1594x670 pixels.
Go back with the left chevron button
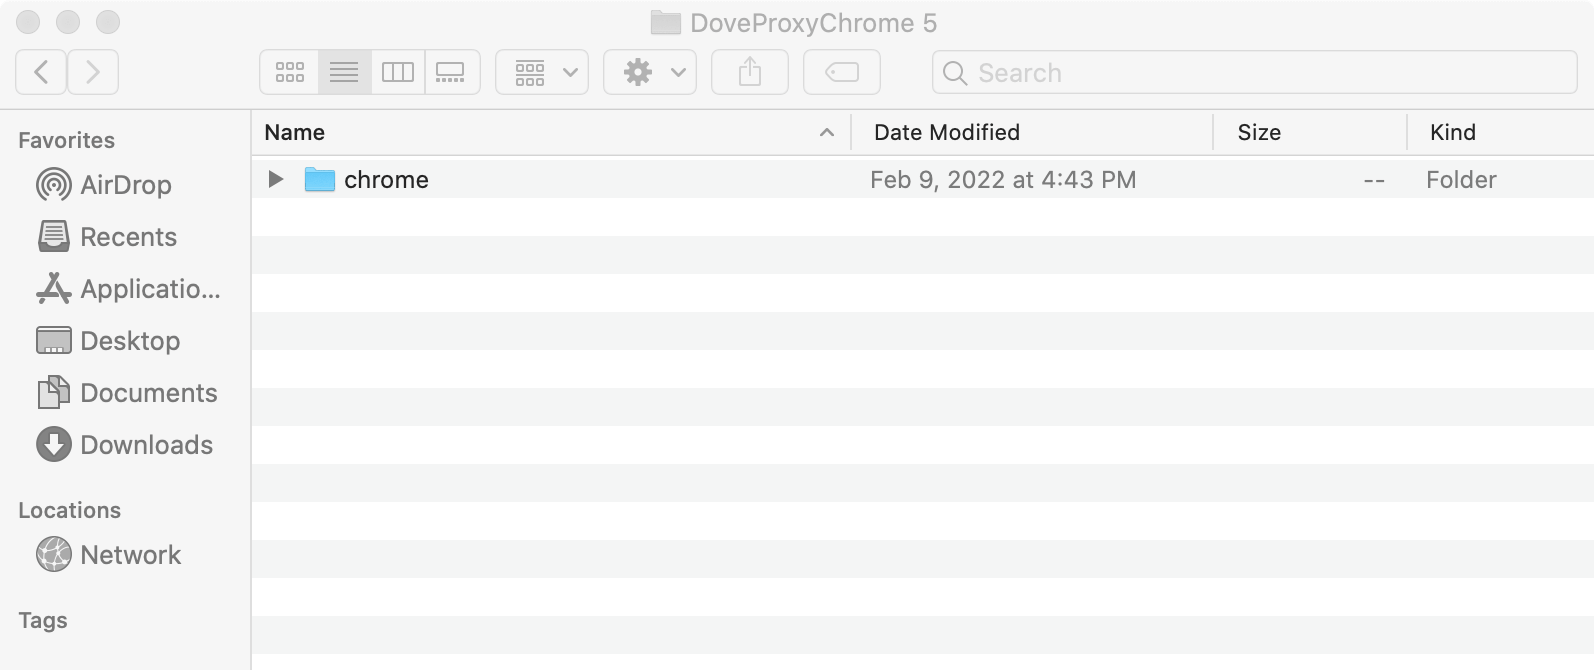point(41,72)
